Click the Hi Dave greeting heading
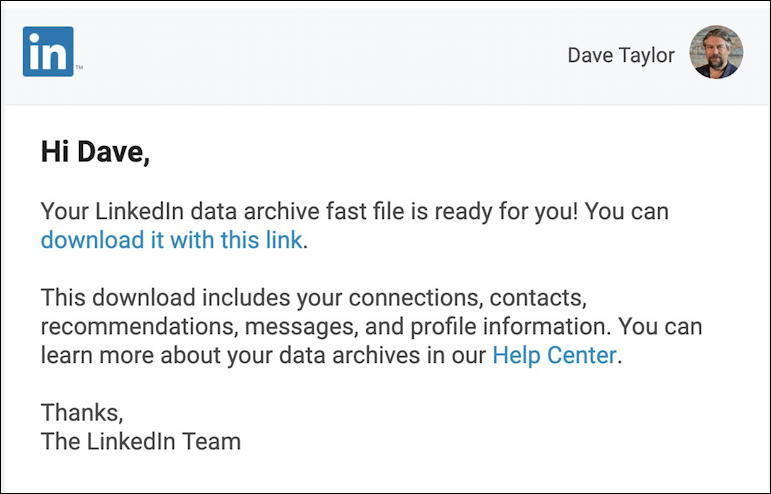771x494 pixels. click(95, 151)
